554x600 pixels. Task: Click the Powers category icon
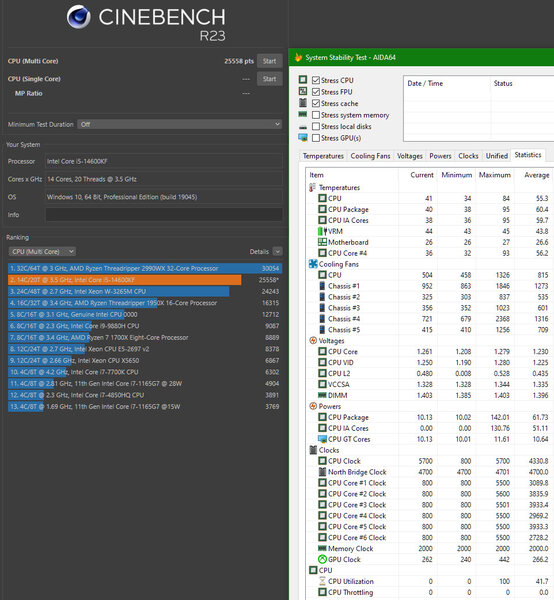coord(313,406)
